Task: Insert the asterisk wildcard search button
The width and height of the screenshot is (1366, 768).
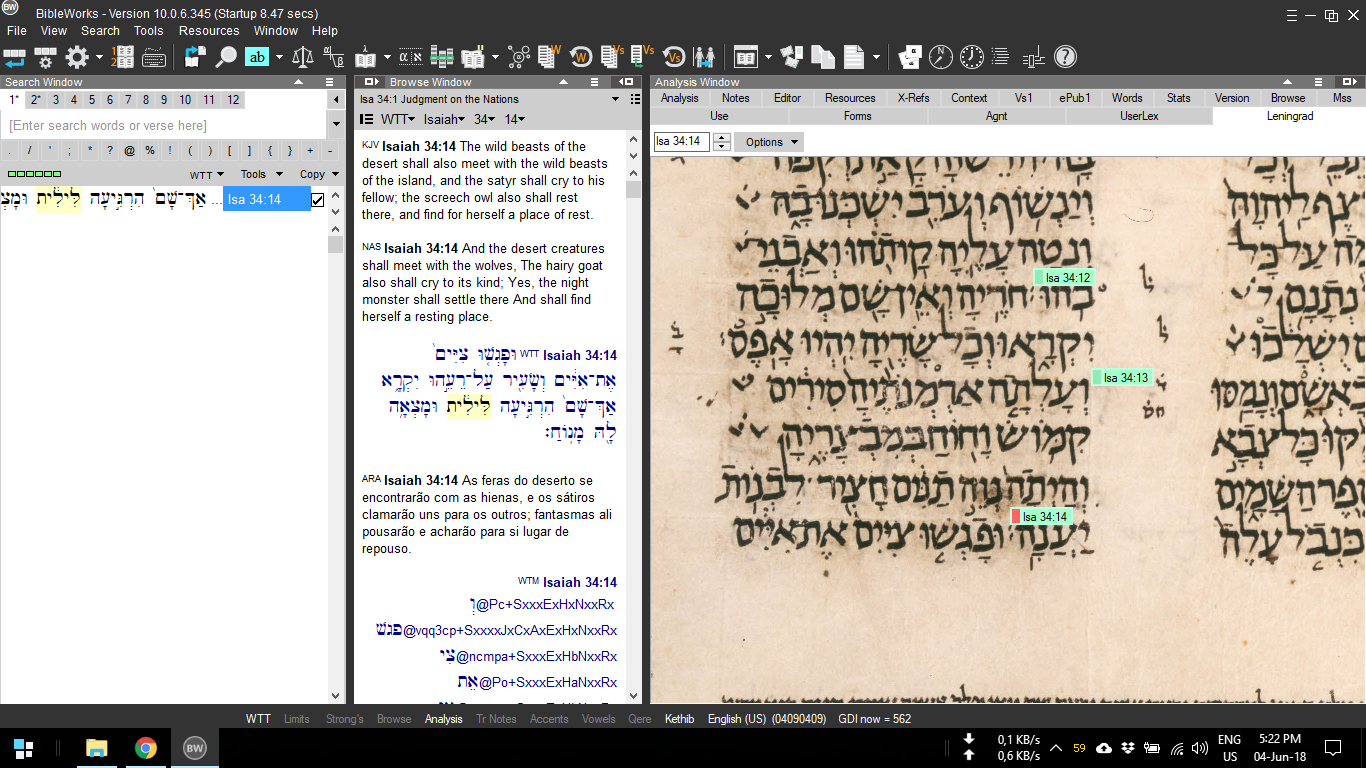Action: coord(90,151)
